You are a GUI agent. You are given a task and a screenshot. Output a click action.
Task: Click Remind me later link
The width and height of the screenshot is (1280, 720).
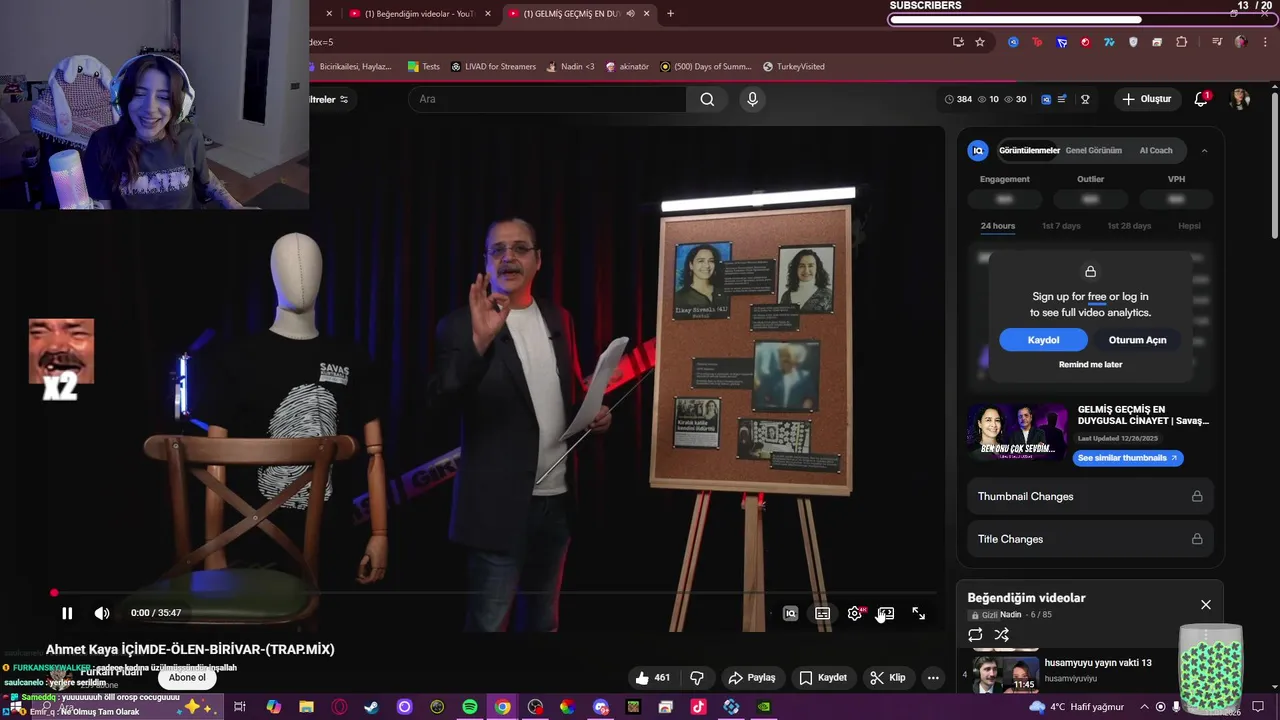point(1090,364)
